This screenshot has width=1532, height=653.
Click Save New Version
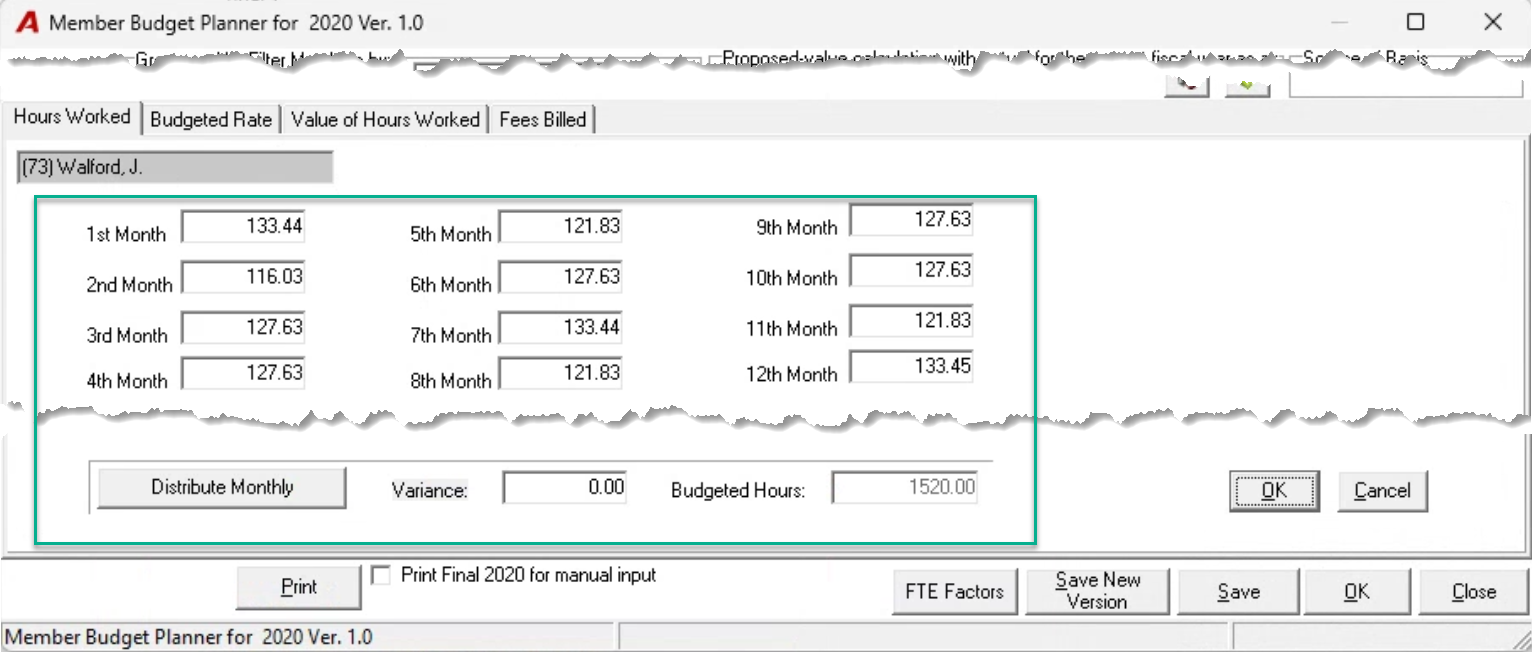tap(1097, 591)
